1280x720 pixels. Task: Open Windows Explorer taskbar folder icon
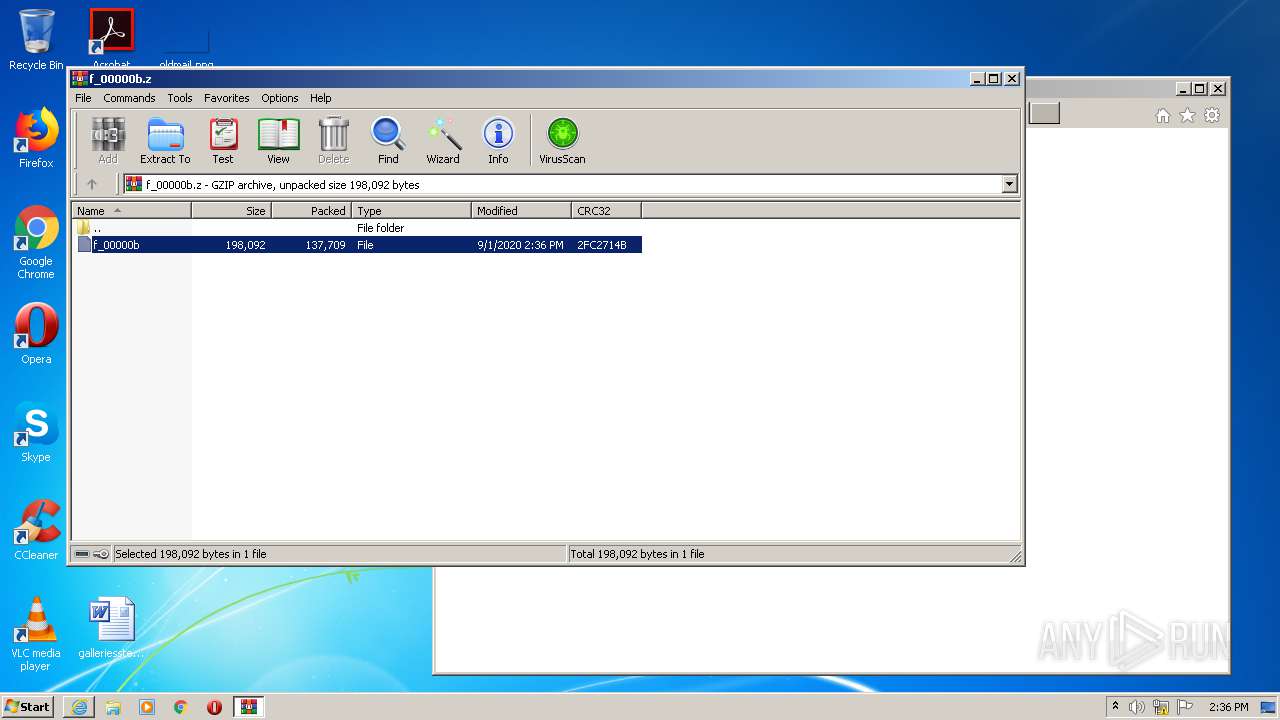tap(113, 707)
